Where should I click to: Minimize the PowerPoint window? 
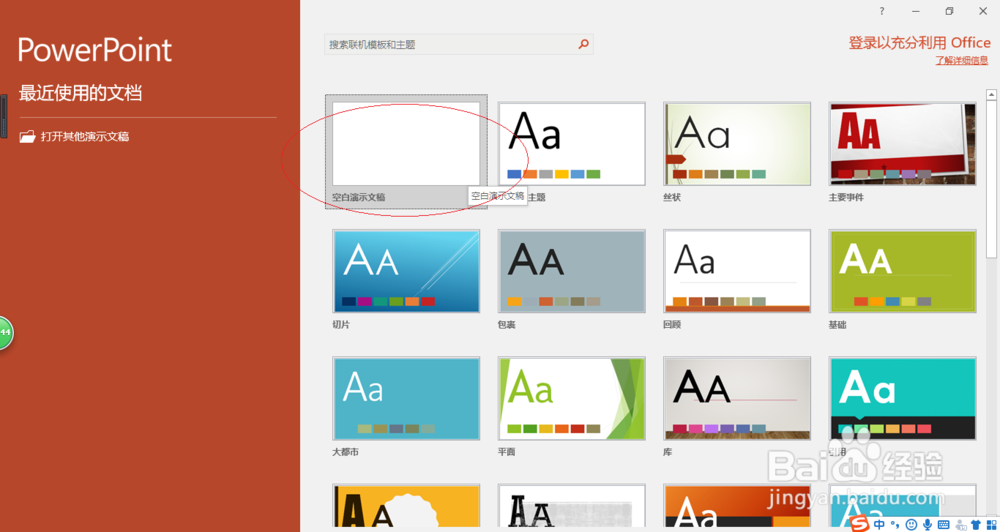tap(916, 11)
